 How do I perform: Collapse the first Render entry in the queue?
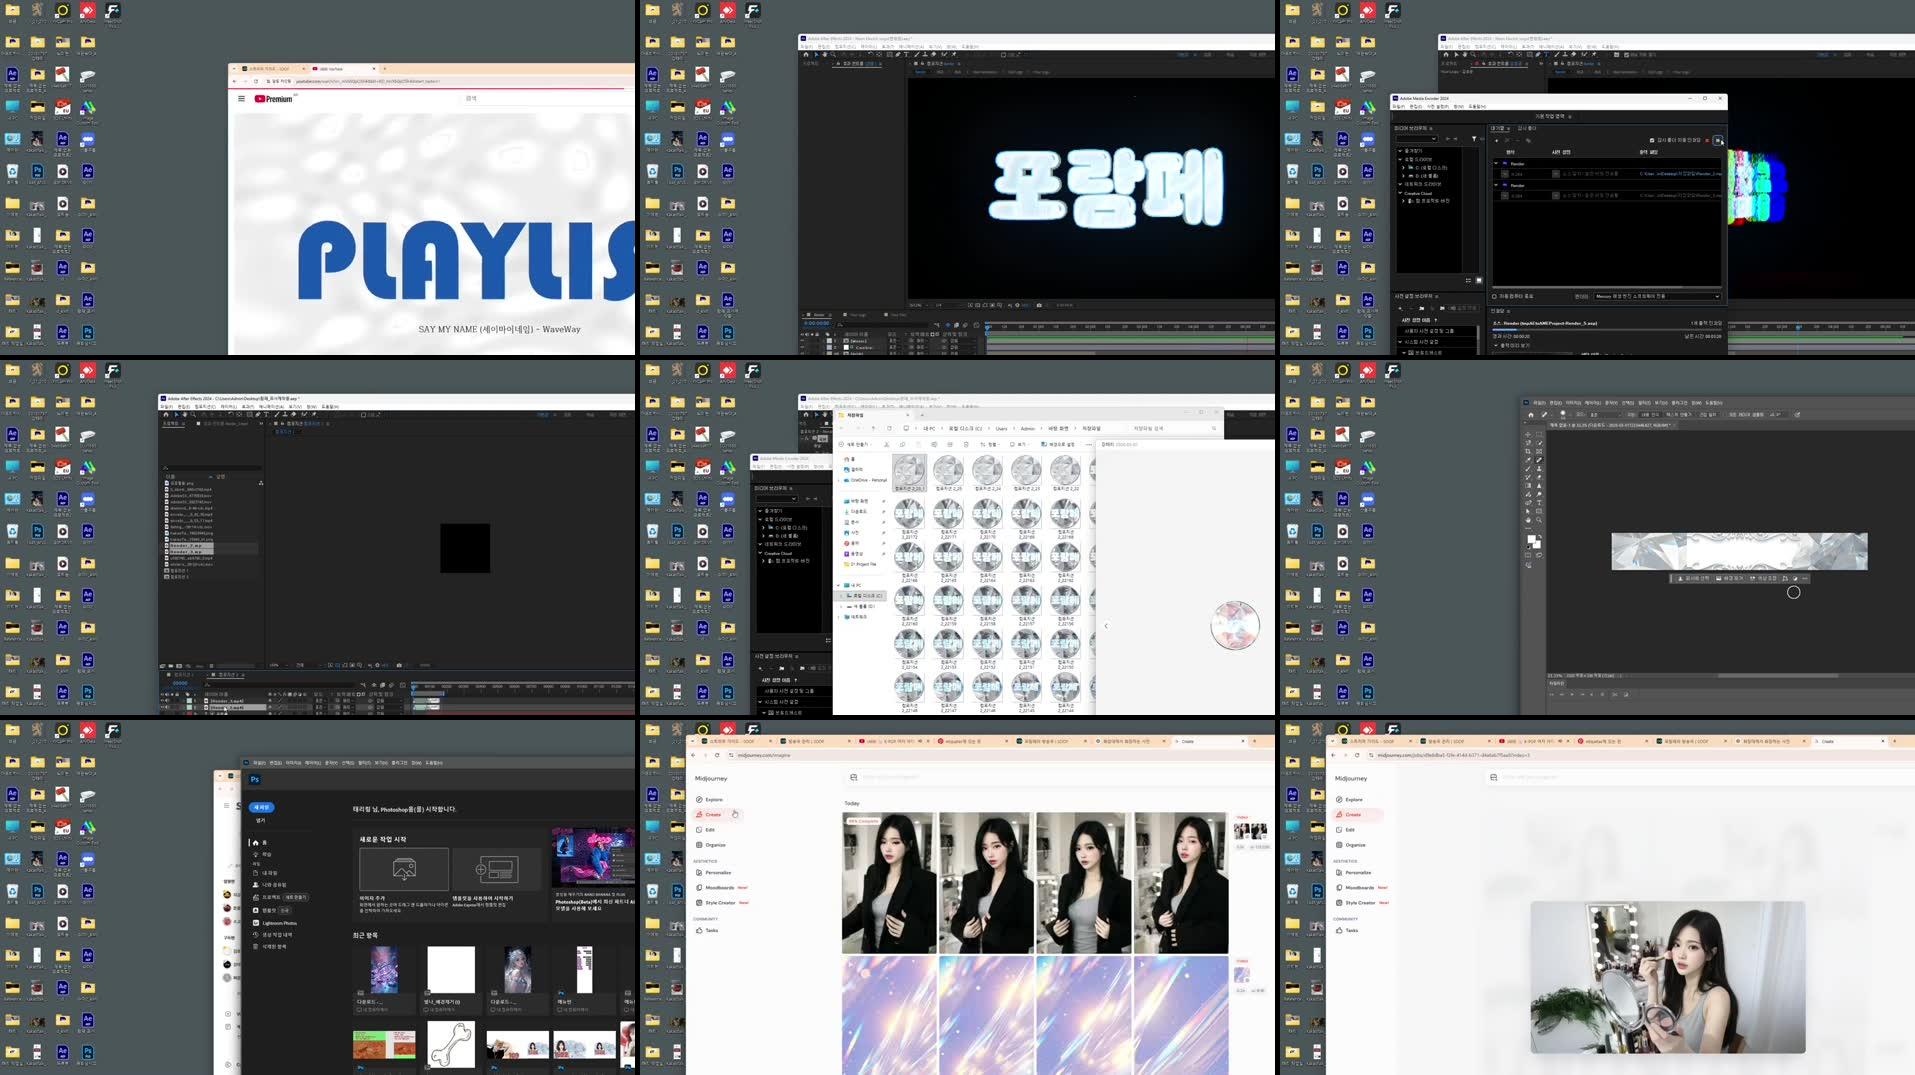coord(1497,164)
